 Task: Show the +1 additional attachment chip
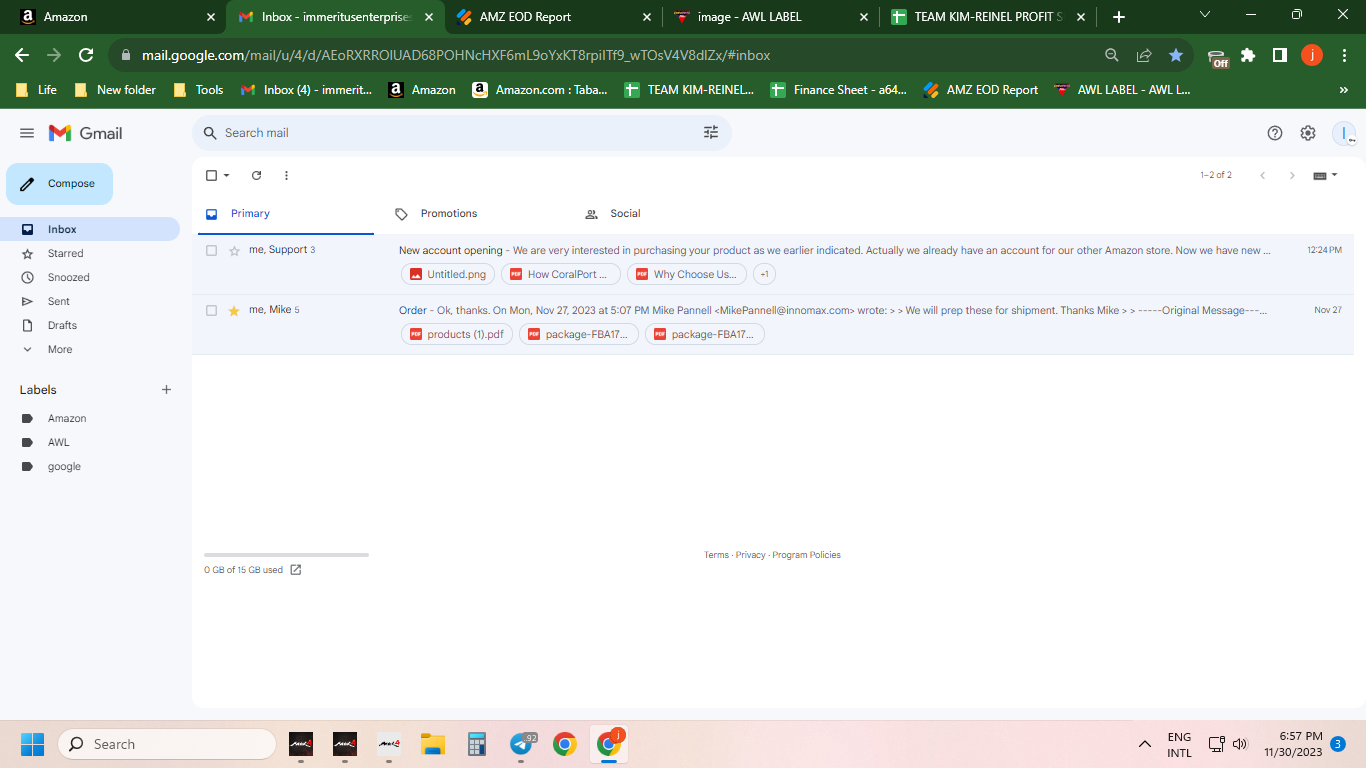[x=764, y=274]
